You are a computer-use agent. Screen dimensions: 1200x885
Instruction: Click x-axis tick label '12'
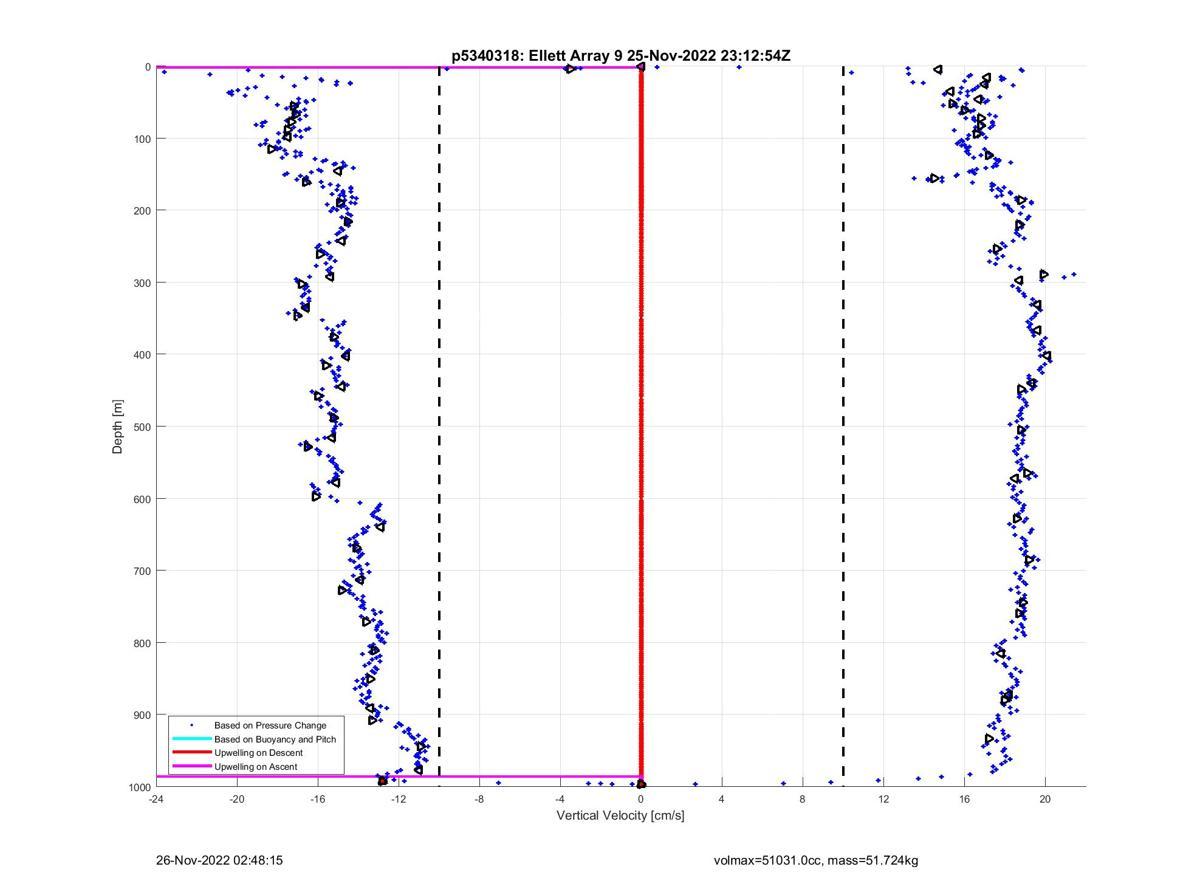pyautogui.click(x=884, y=799)
